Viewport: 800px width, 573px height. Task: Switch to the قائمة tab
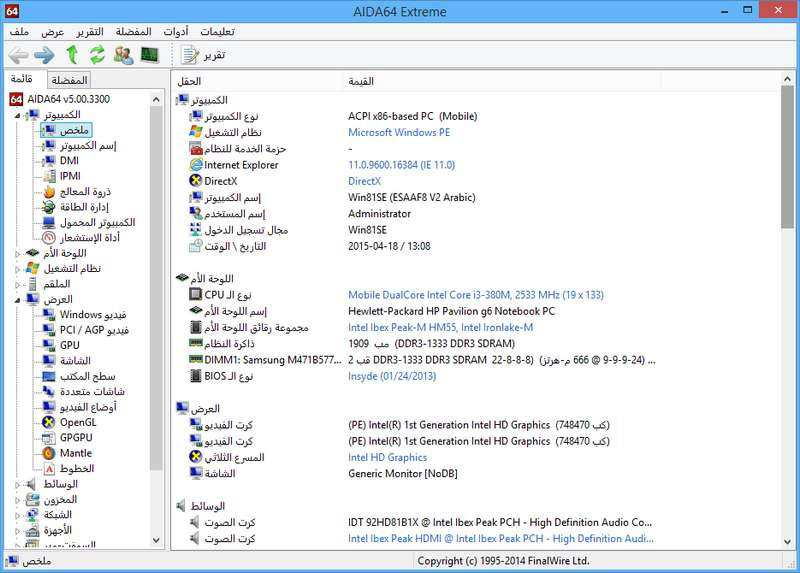click(22, 79)
